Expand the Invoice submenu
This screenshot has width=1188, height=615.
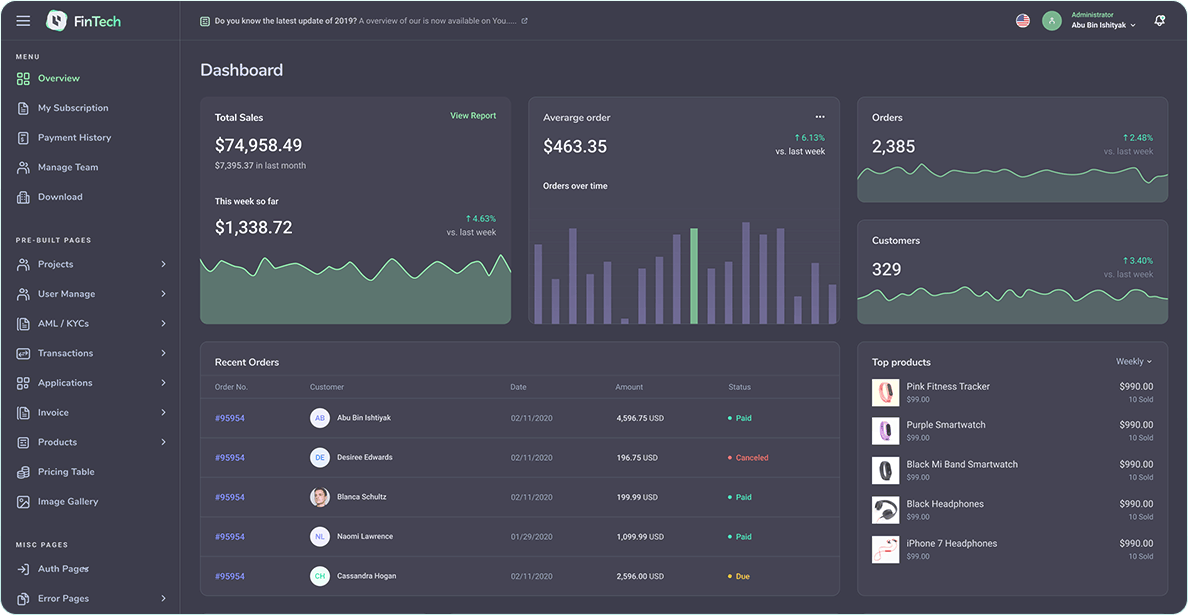tap(163, 413)
